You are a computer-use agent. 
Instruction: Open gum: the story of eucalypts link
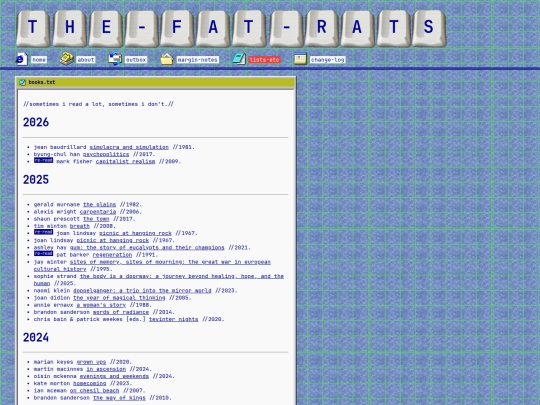(x=147, y=248)
